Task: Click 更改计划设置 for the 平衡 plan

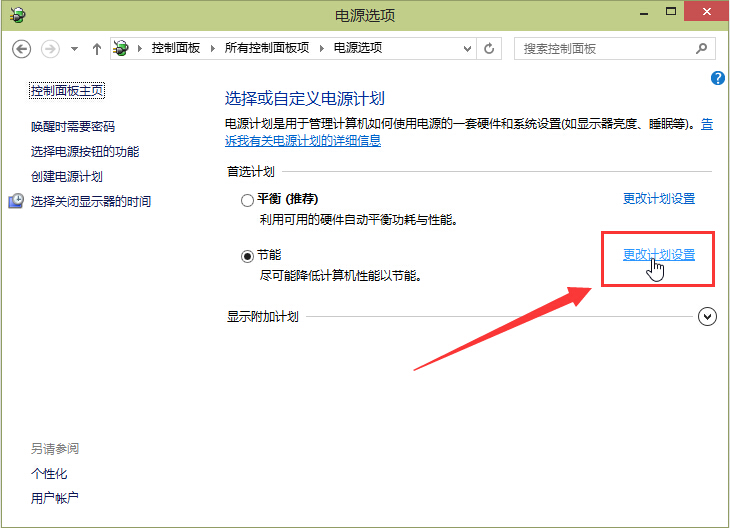Action: click(658, 199)
